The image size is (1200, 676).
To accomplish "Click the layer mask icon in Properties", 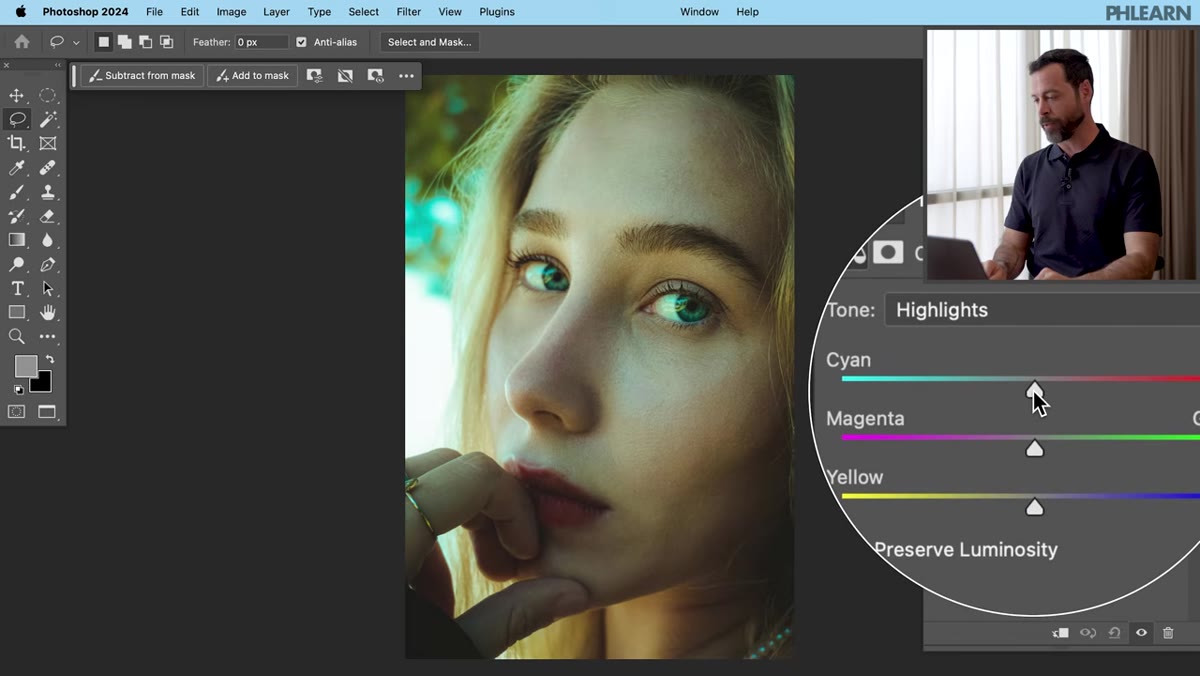I will coord(888,253).
